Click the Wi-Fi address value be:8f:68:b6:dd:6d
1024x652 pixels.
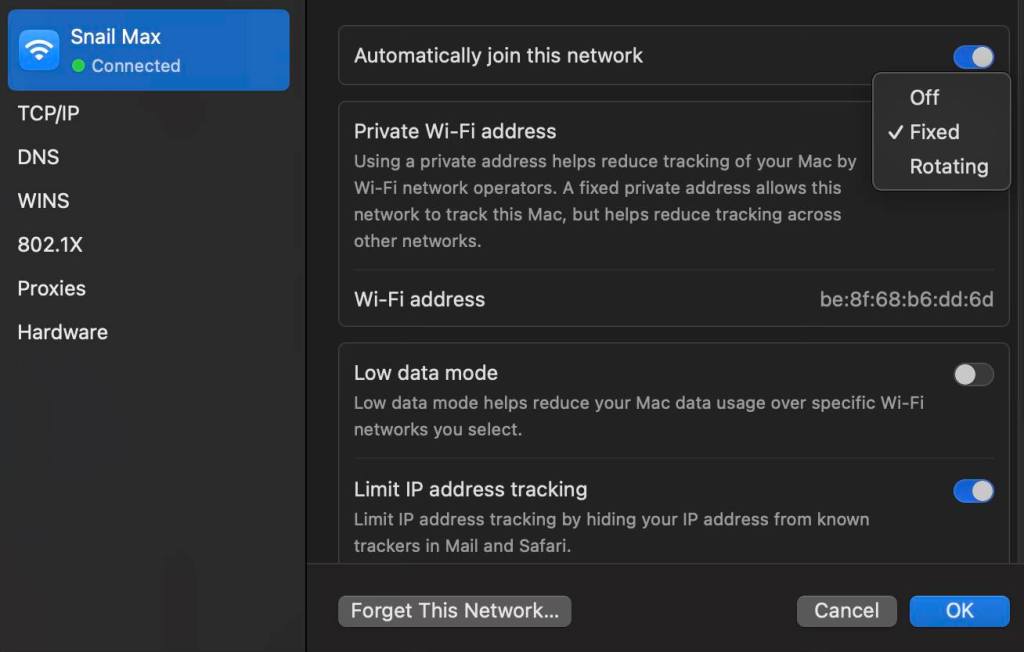pos(906,299)
